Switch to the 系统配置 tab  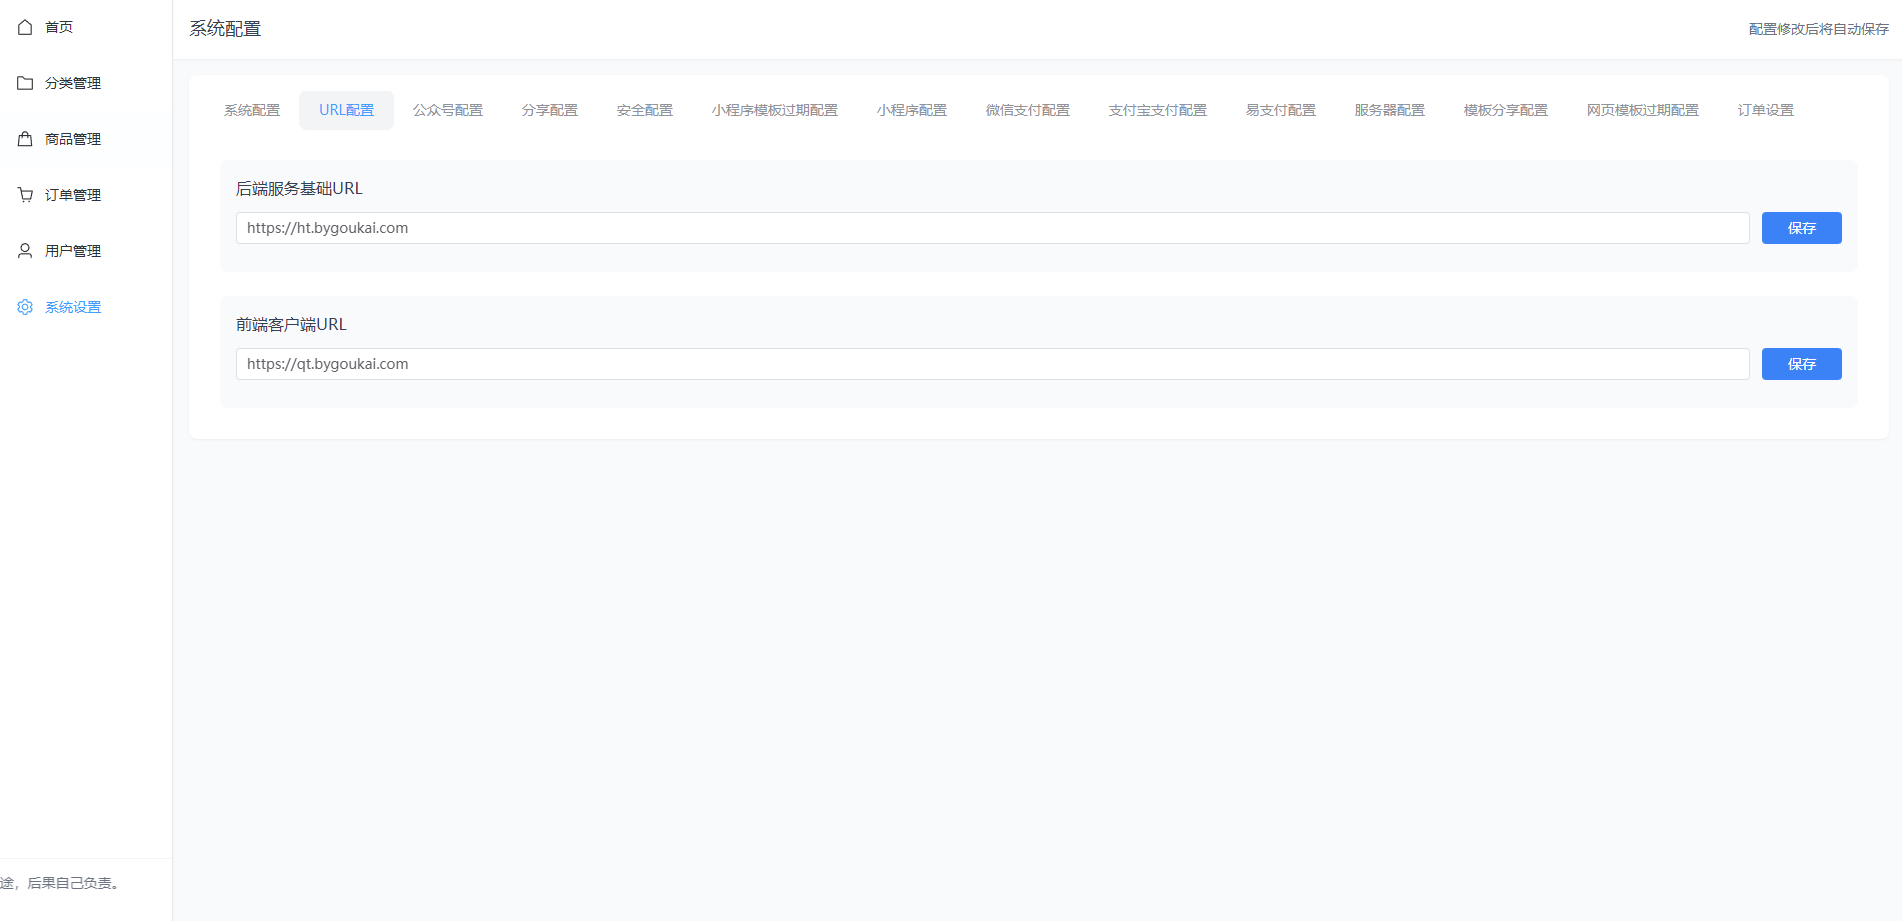252,110
